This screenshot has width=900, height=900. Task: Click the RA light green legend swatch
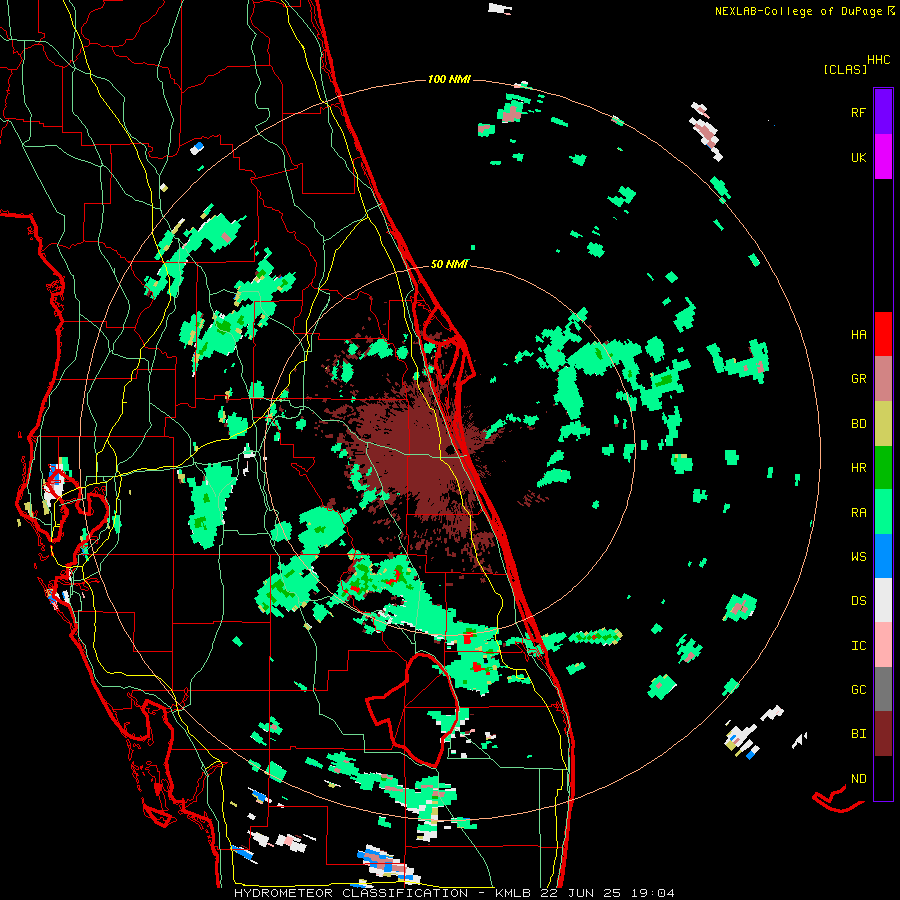point(883,512)
